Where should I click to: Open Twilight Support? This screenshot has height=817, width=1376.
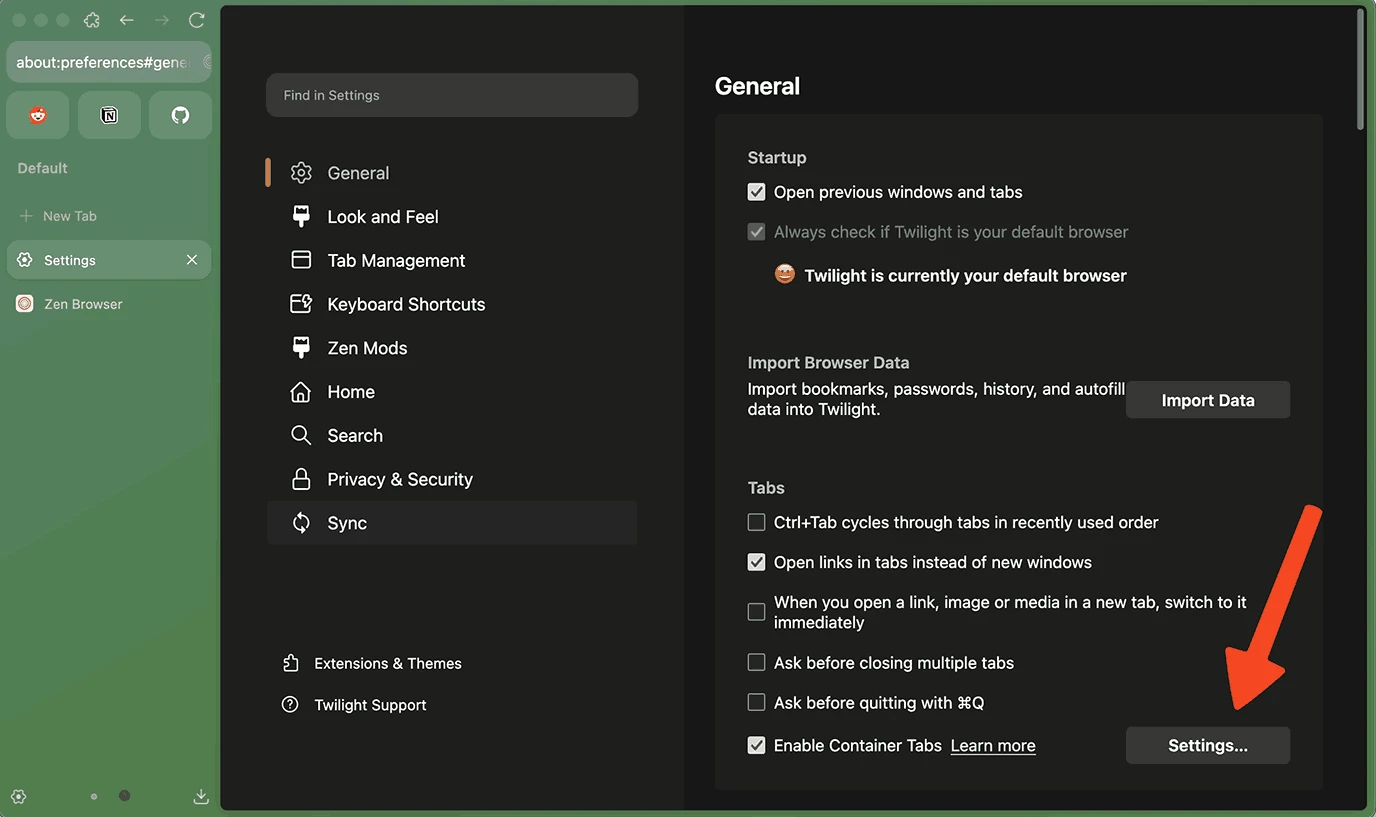coord(354,705)
